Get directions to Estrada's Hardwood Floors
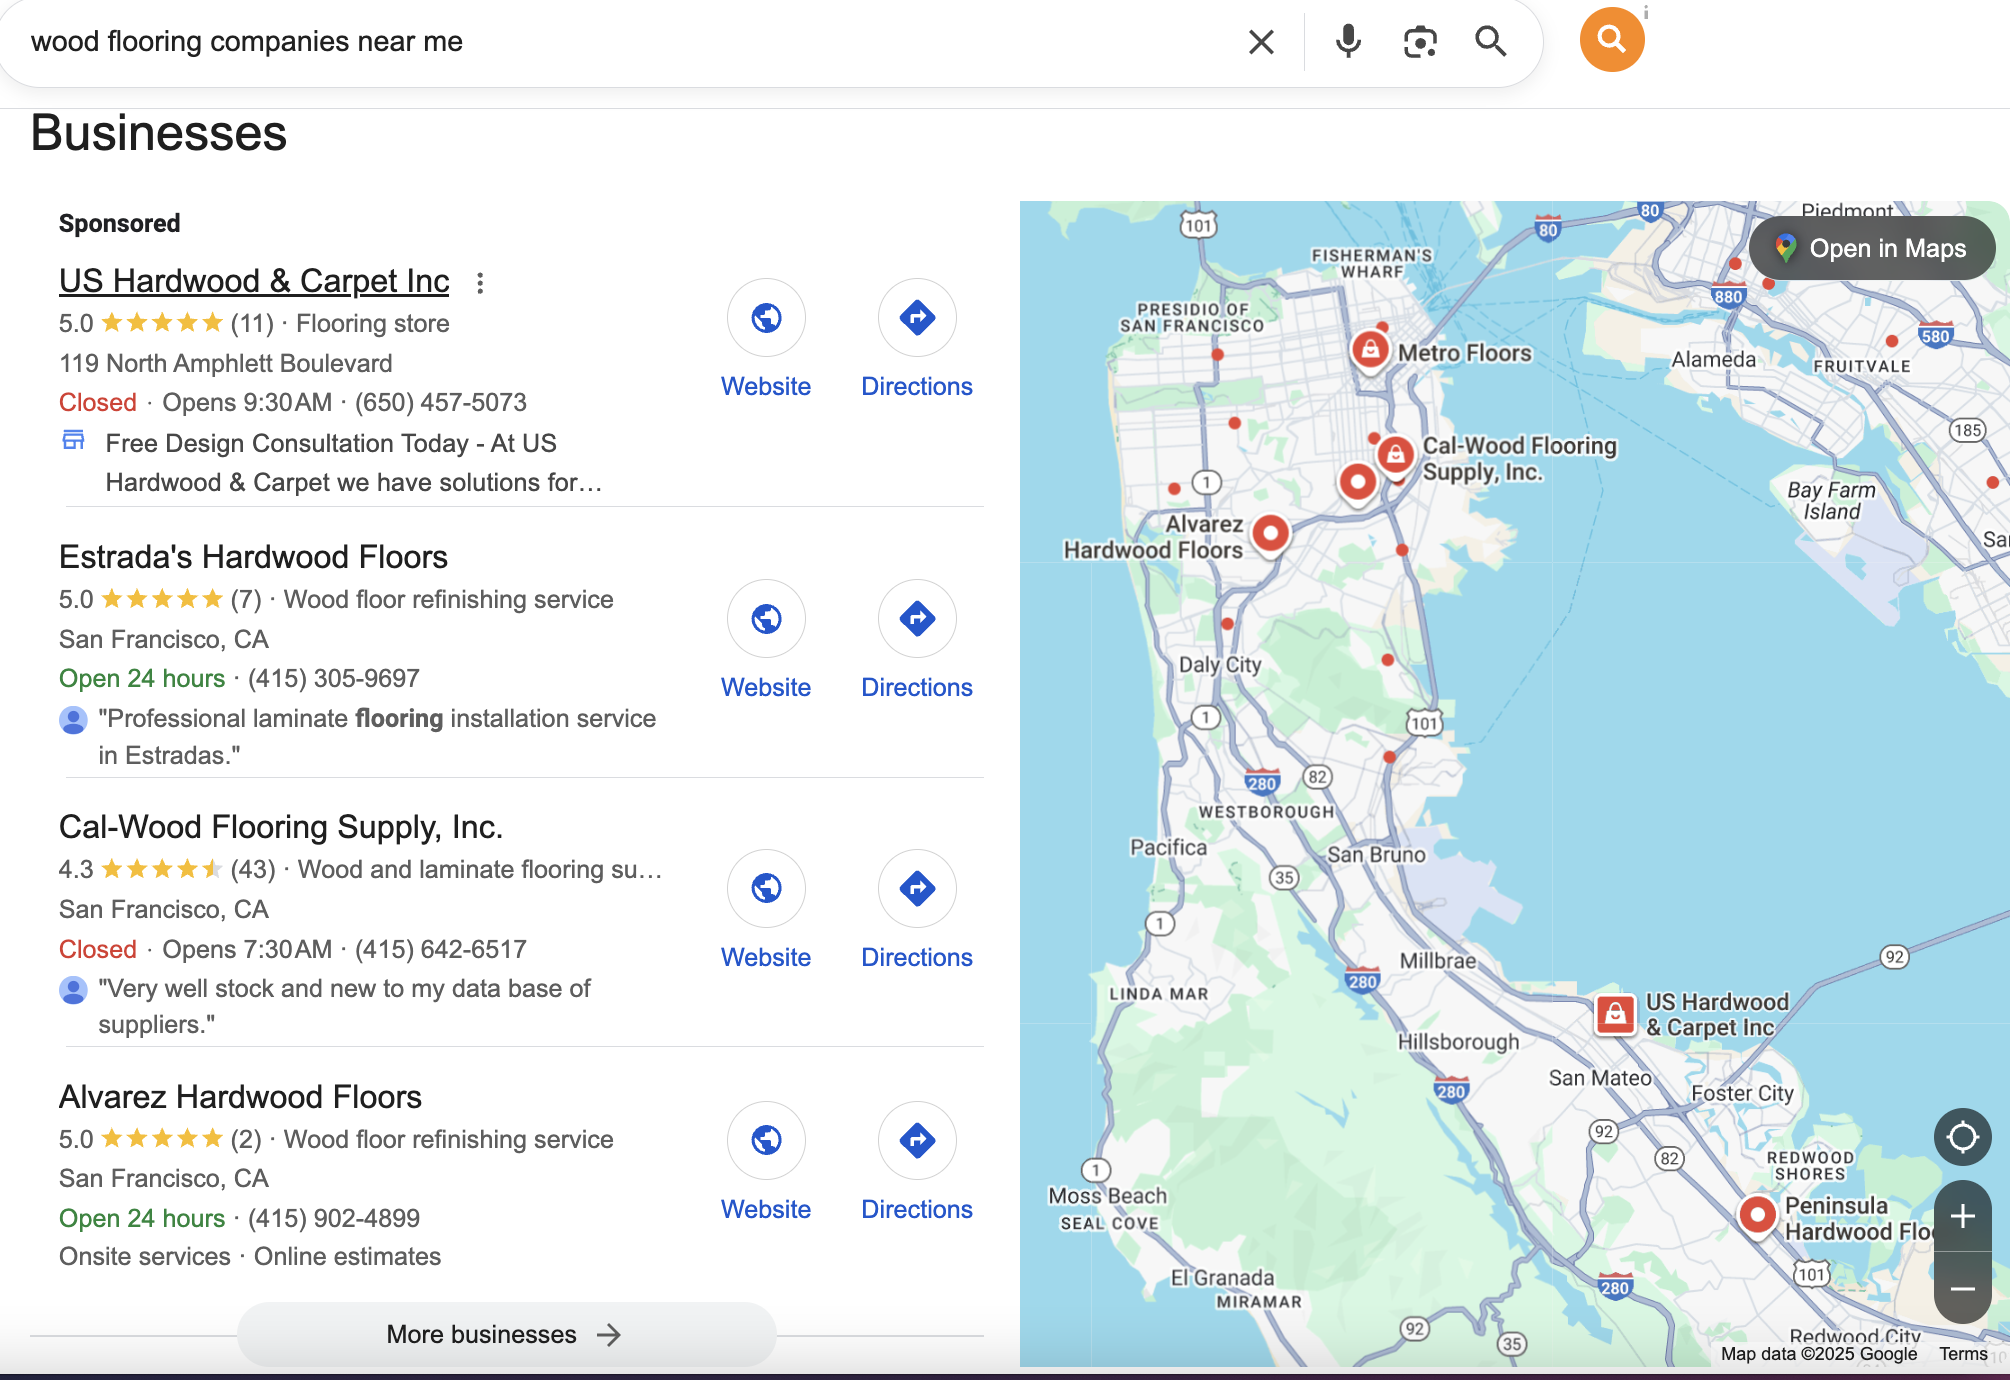This screenshot has width=2010, height=1380. 916,619
